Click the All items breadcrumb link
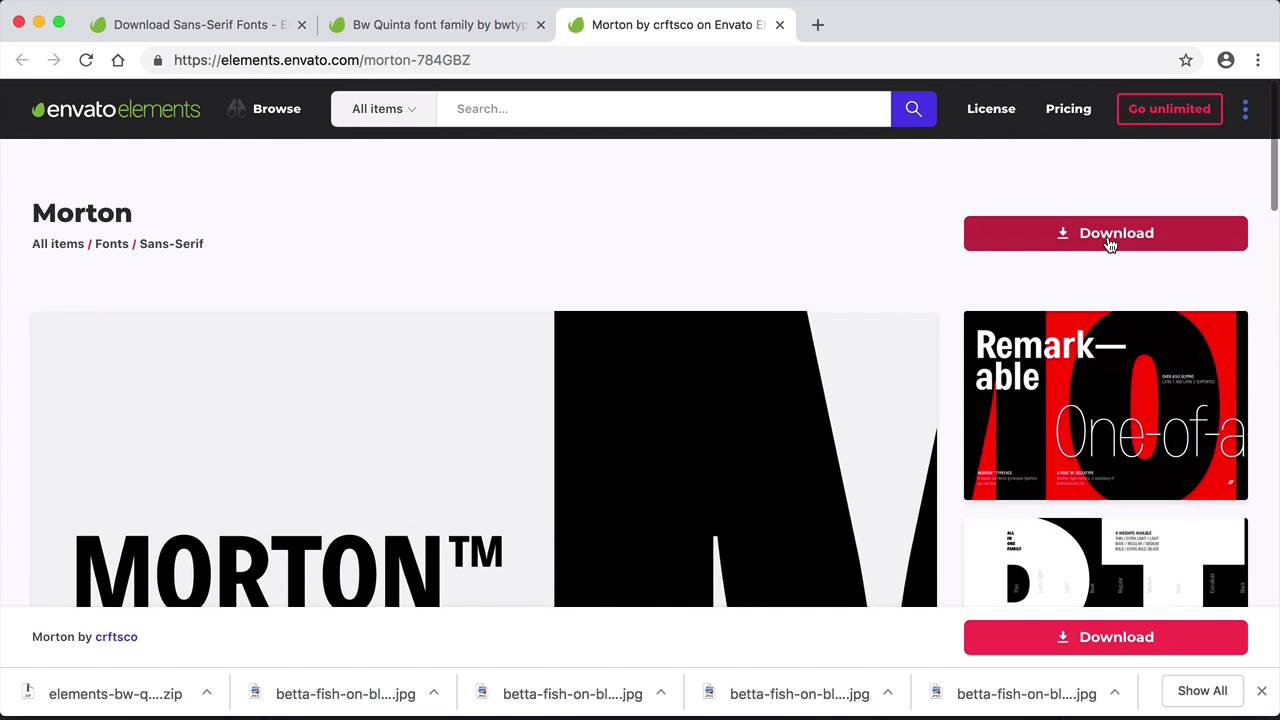Image resolution: width=1280 pixels, height=720 pixels. point(58,244)
